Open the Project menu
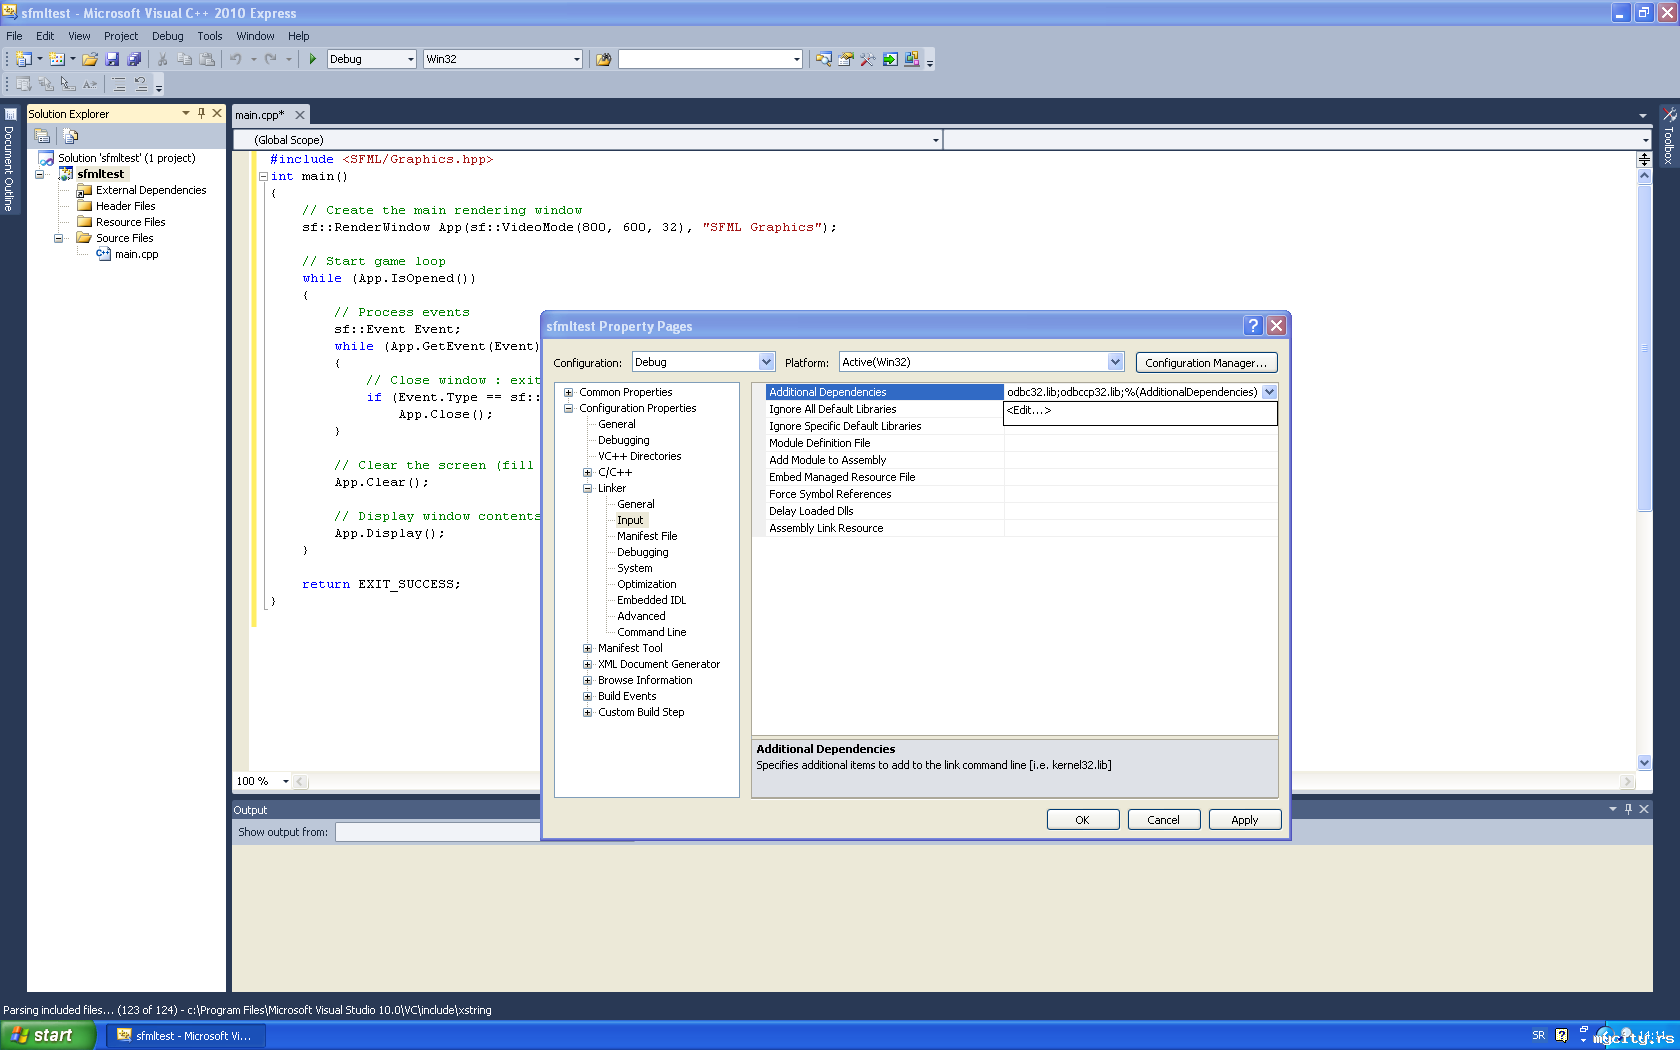1680x1050 pixels. tap(120, 36)
